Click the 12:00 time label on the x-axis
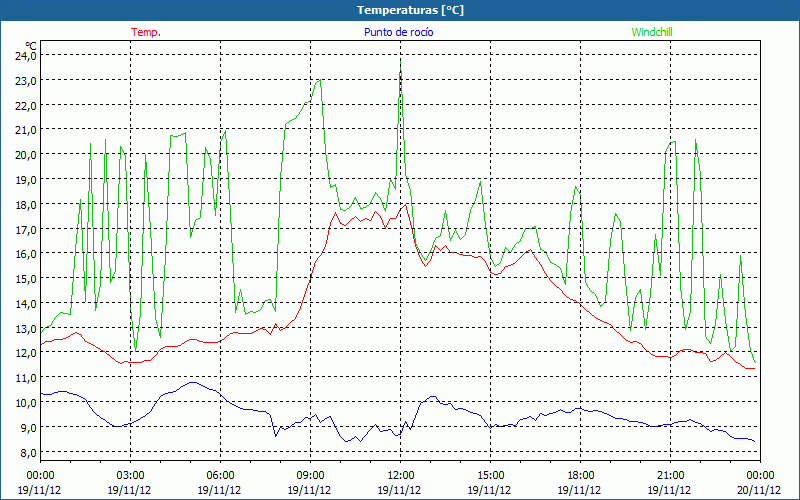 [401, 476]
